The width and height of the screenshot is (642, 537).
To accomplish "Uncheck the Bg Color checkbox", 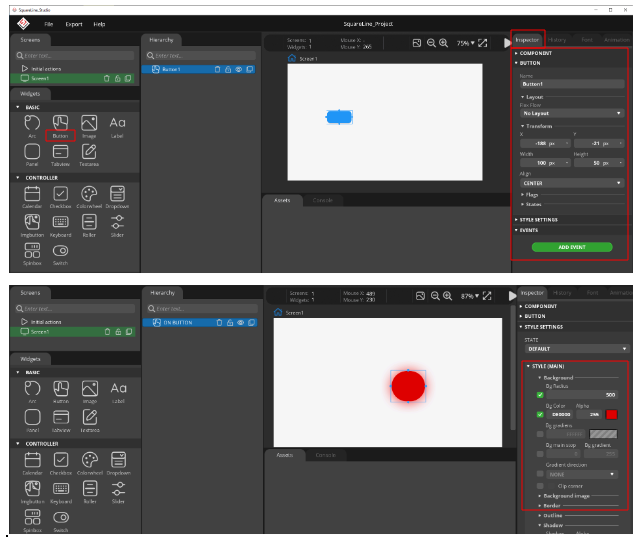I will pyautogui.click(x=540, y=414).
